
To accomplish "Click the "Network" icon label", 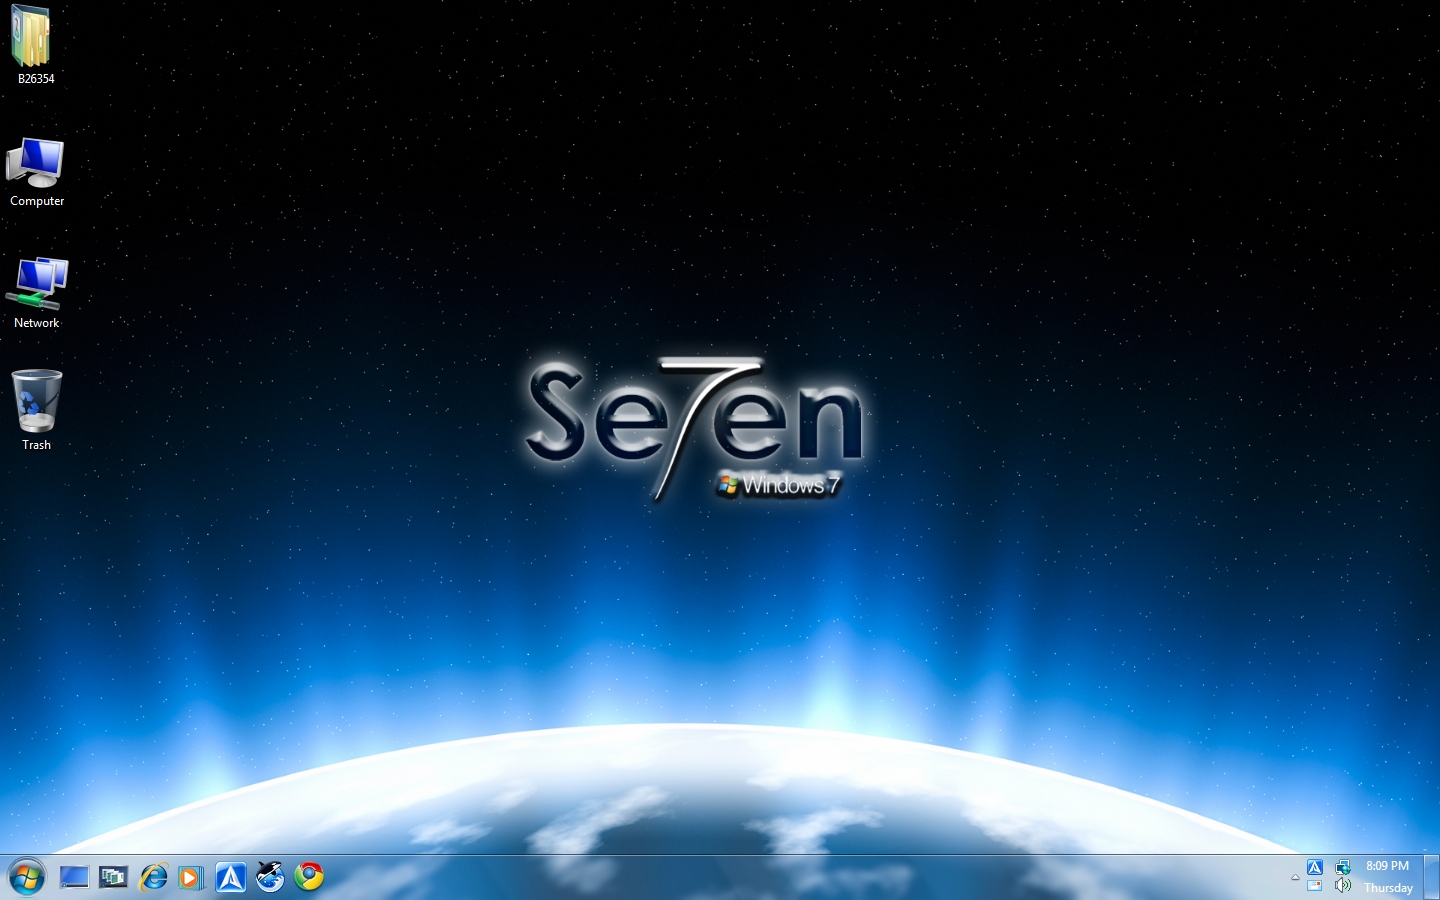I will [x=37, y=323].
